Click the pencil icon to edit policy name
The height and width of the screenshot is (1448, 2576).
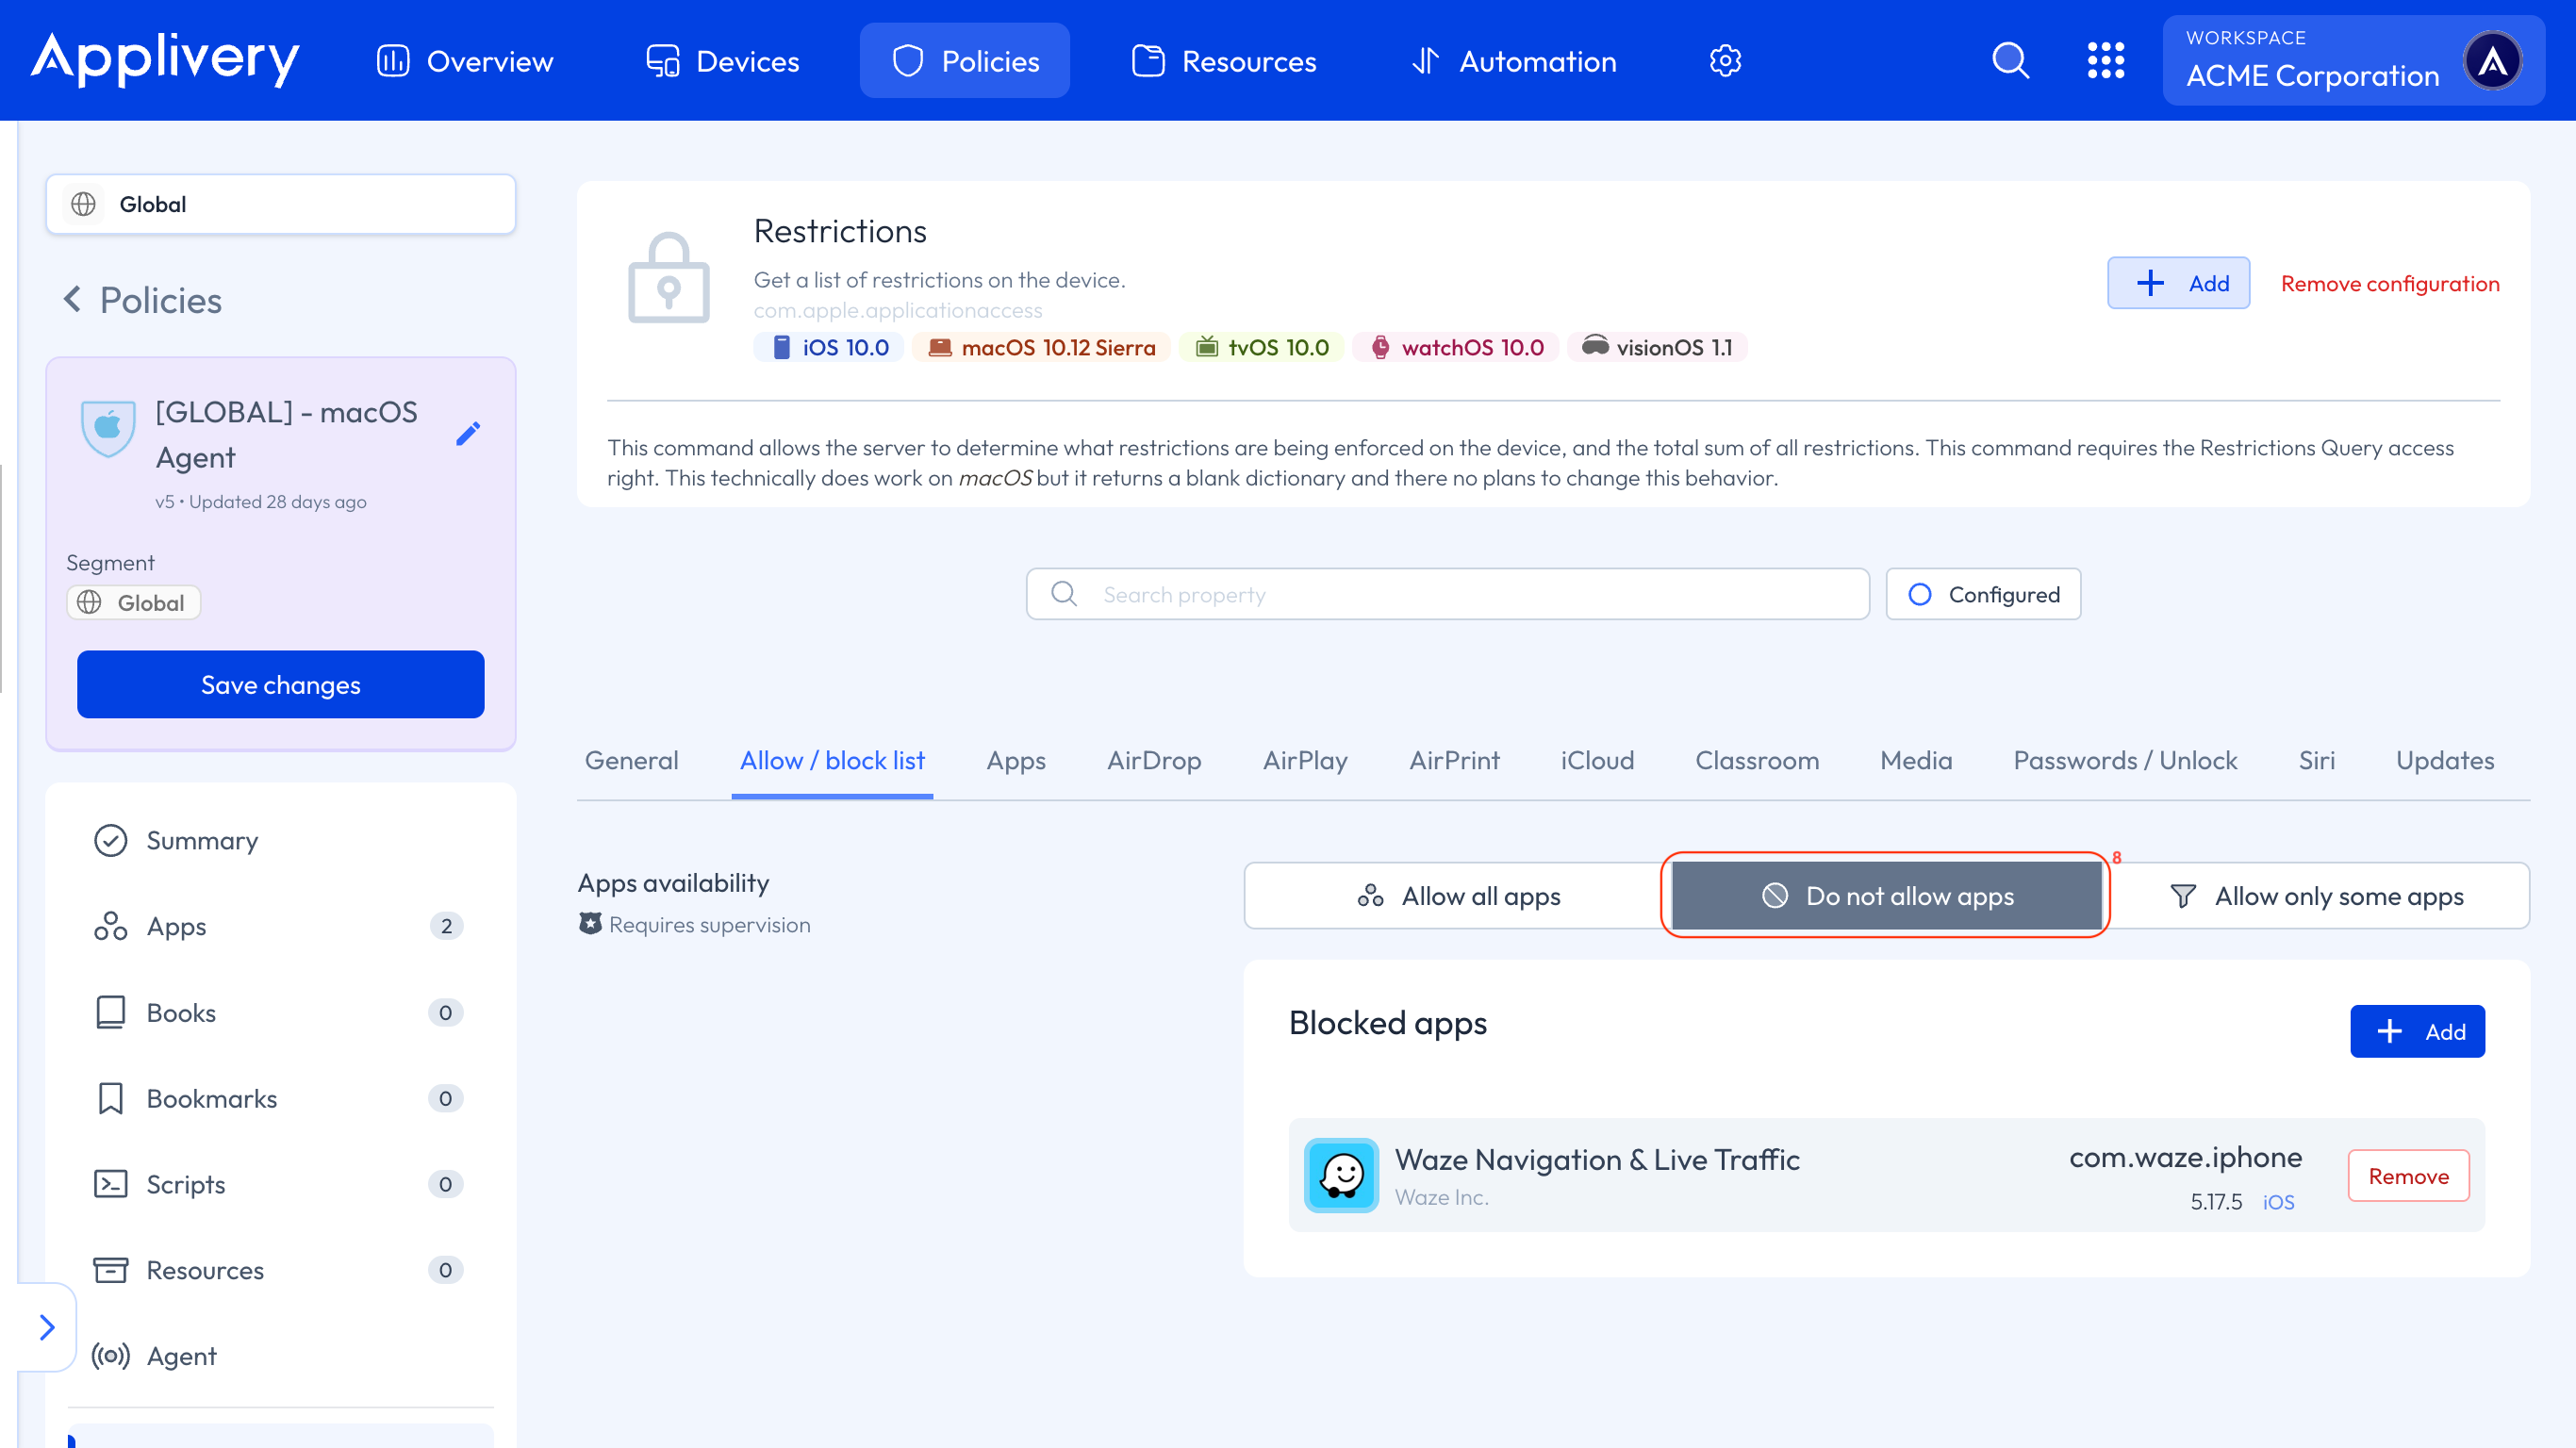(468, 433)
